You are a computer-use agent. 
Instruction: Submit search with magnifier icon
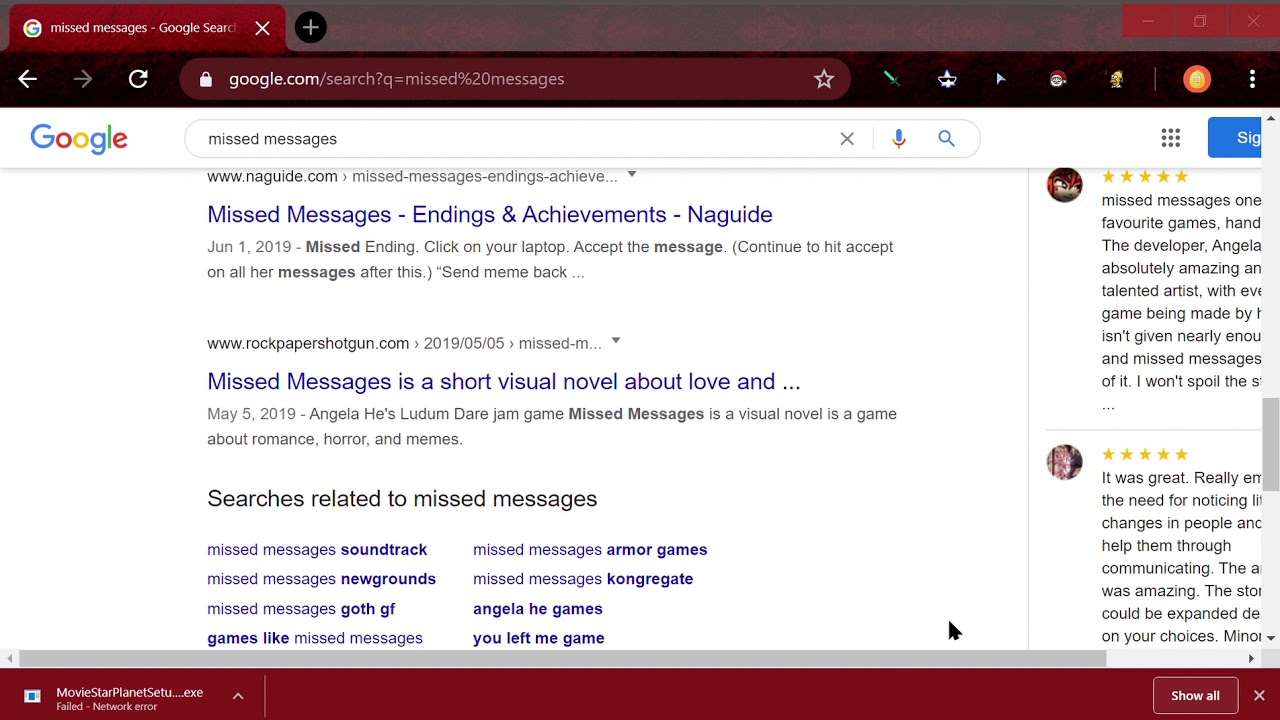pos(946,139)
